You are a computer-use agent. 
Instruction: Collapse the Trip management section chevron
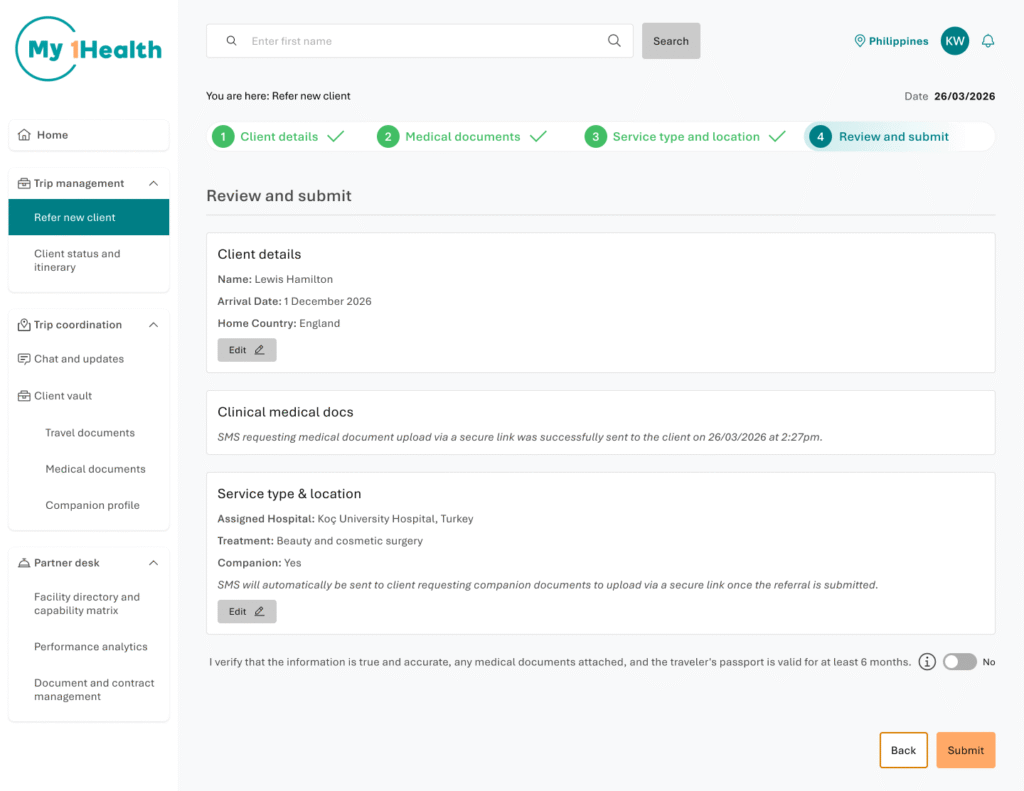[x=153, y=184]
